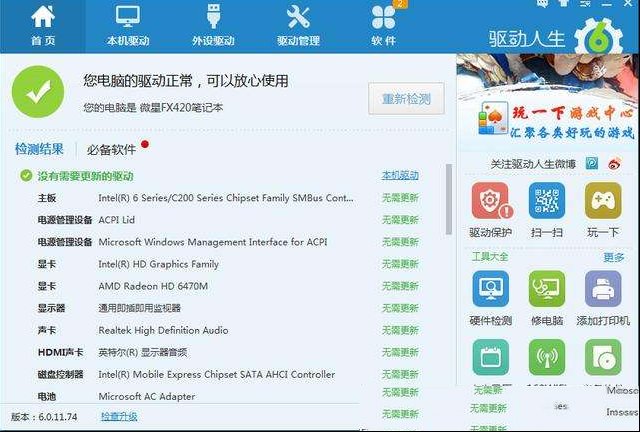Screen dimensions: 640x432
Task: Switch to the 外设驱动 tab
Action: click(213, 26)
